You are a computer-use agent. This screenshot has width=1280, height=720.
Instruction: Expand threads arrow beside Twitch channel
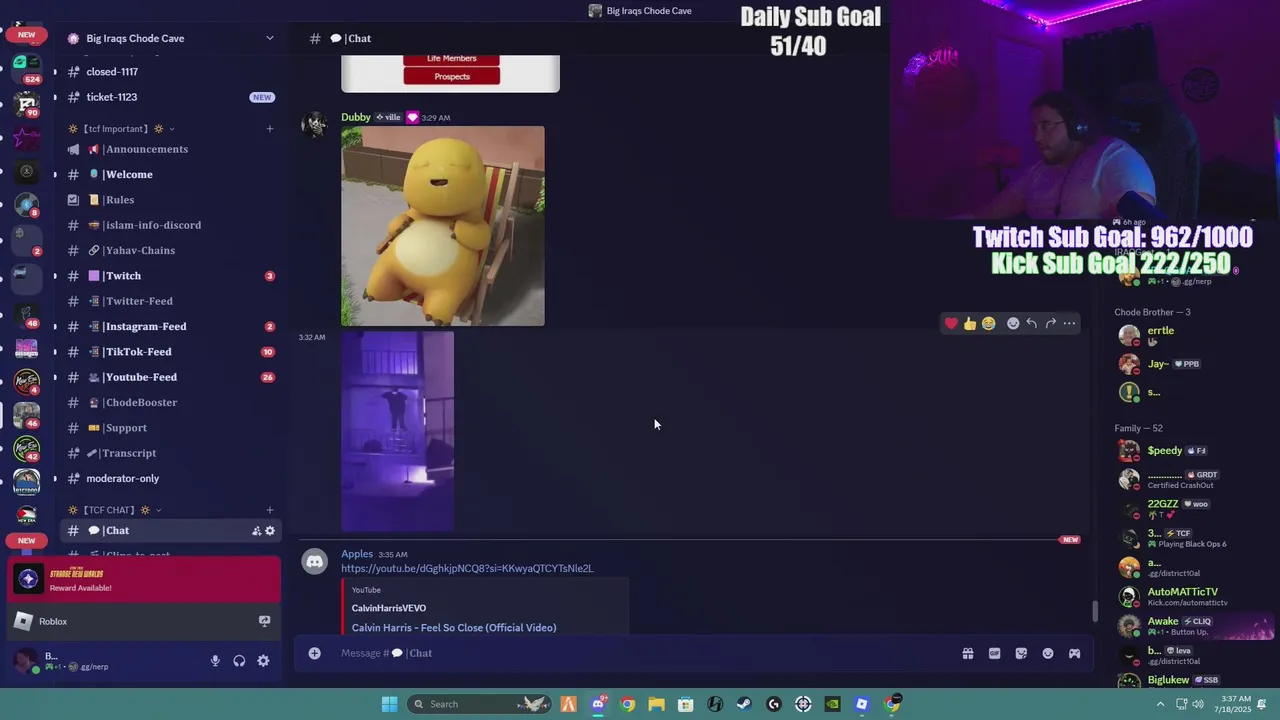click(x=55, y=276)
